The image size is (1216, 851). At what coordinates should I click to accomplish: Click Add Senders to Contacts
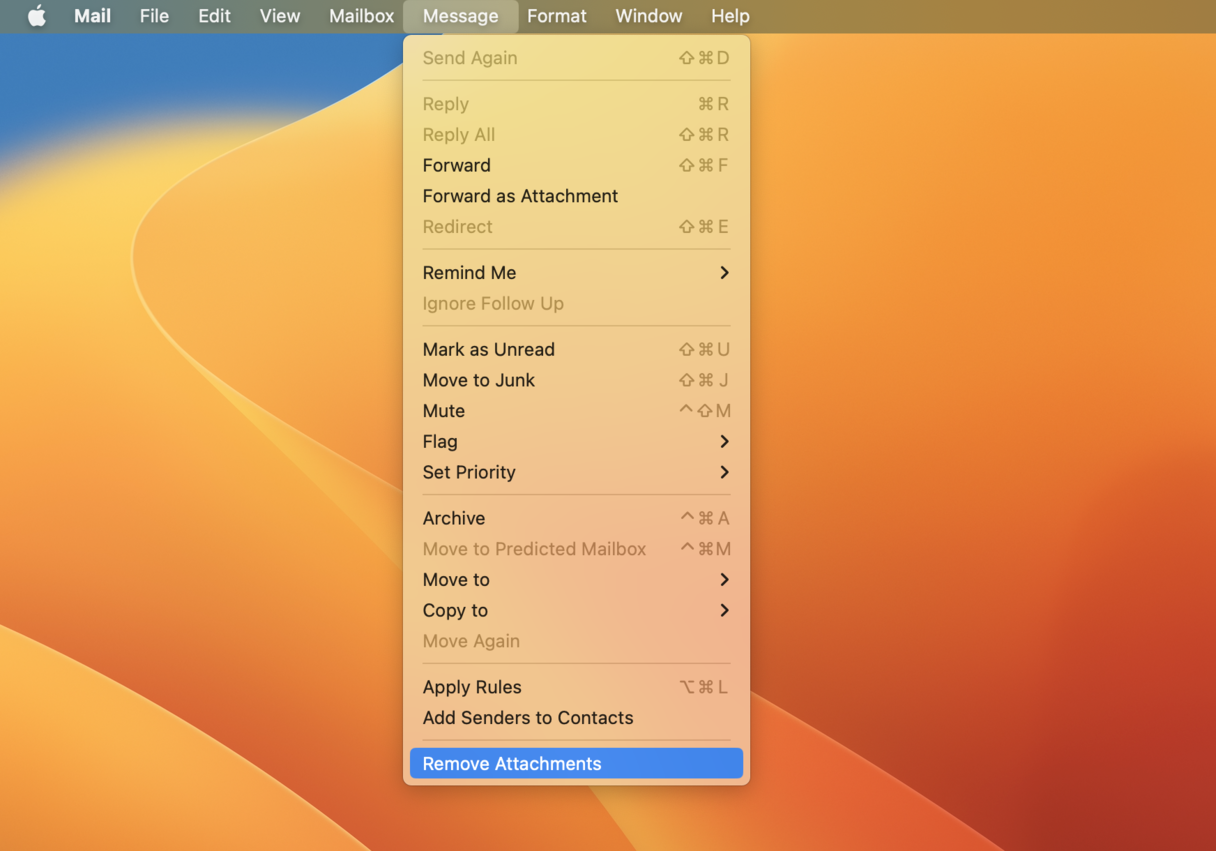point(528,719)
